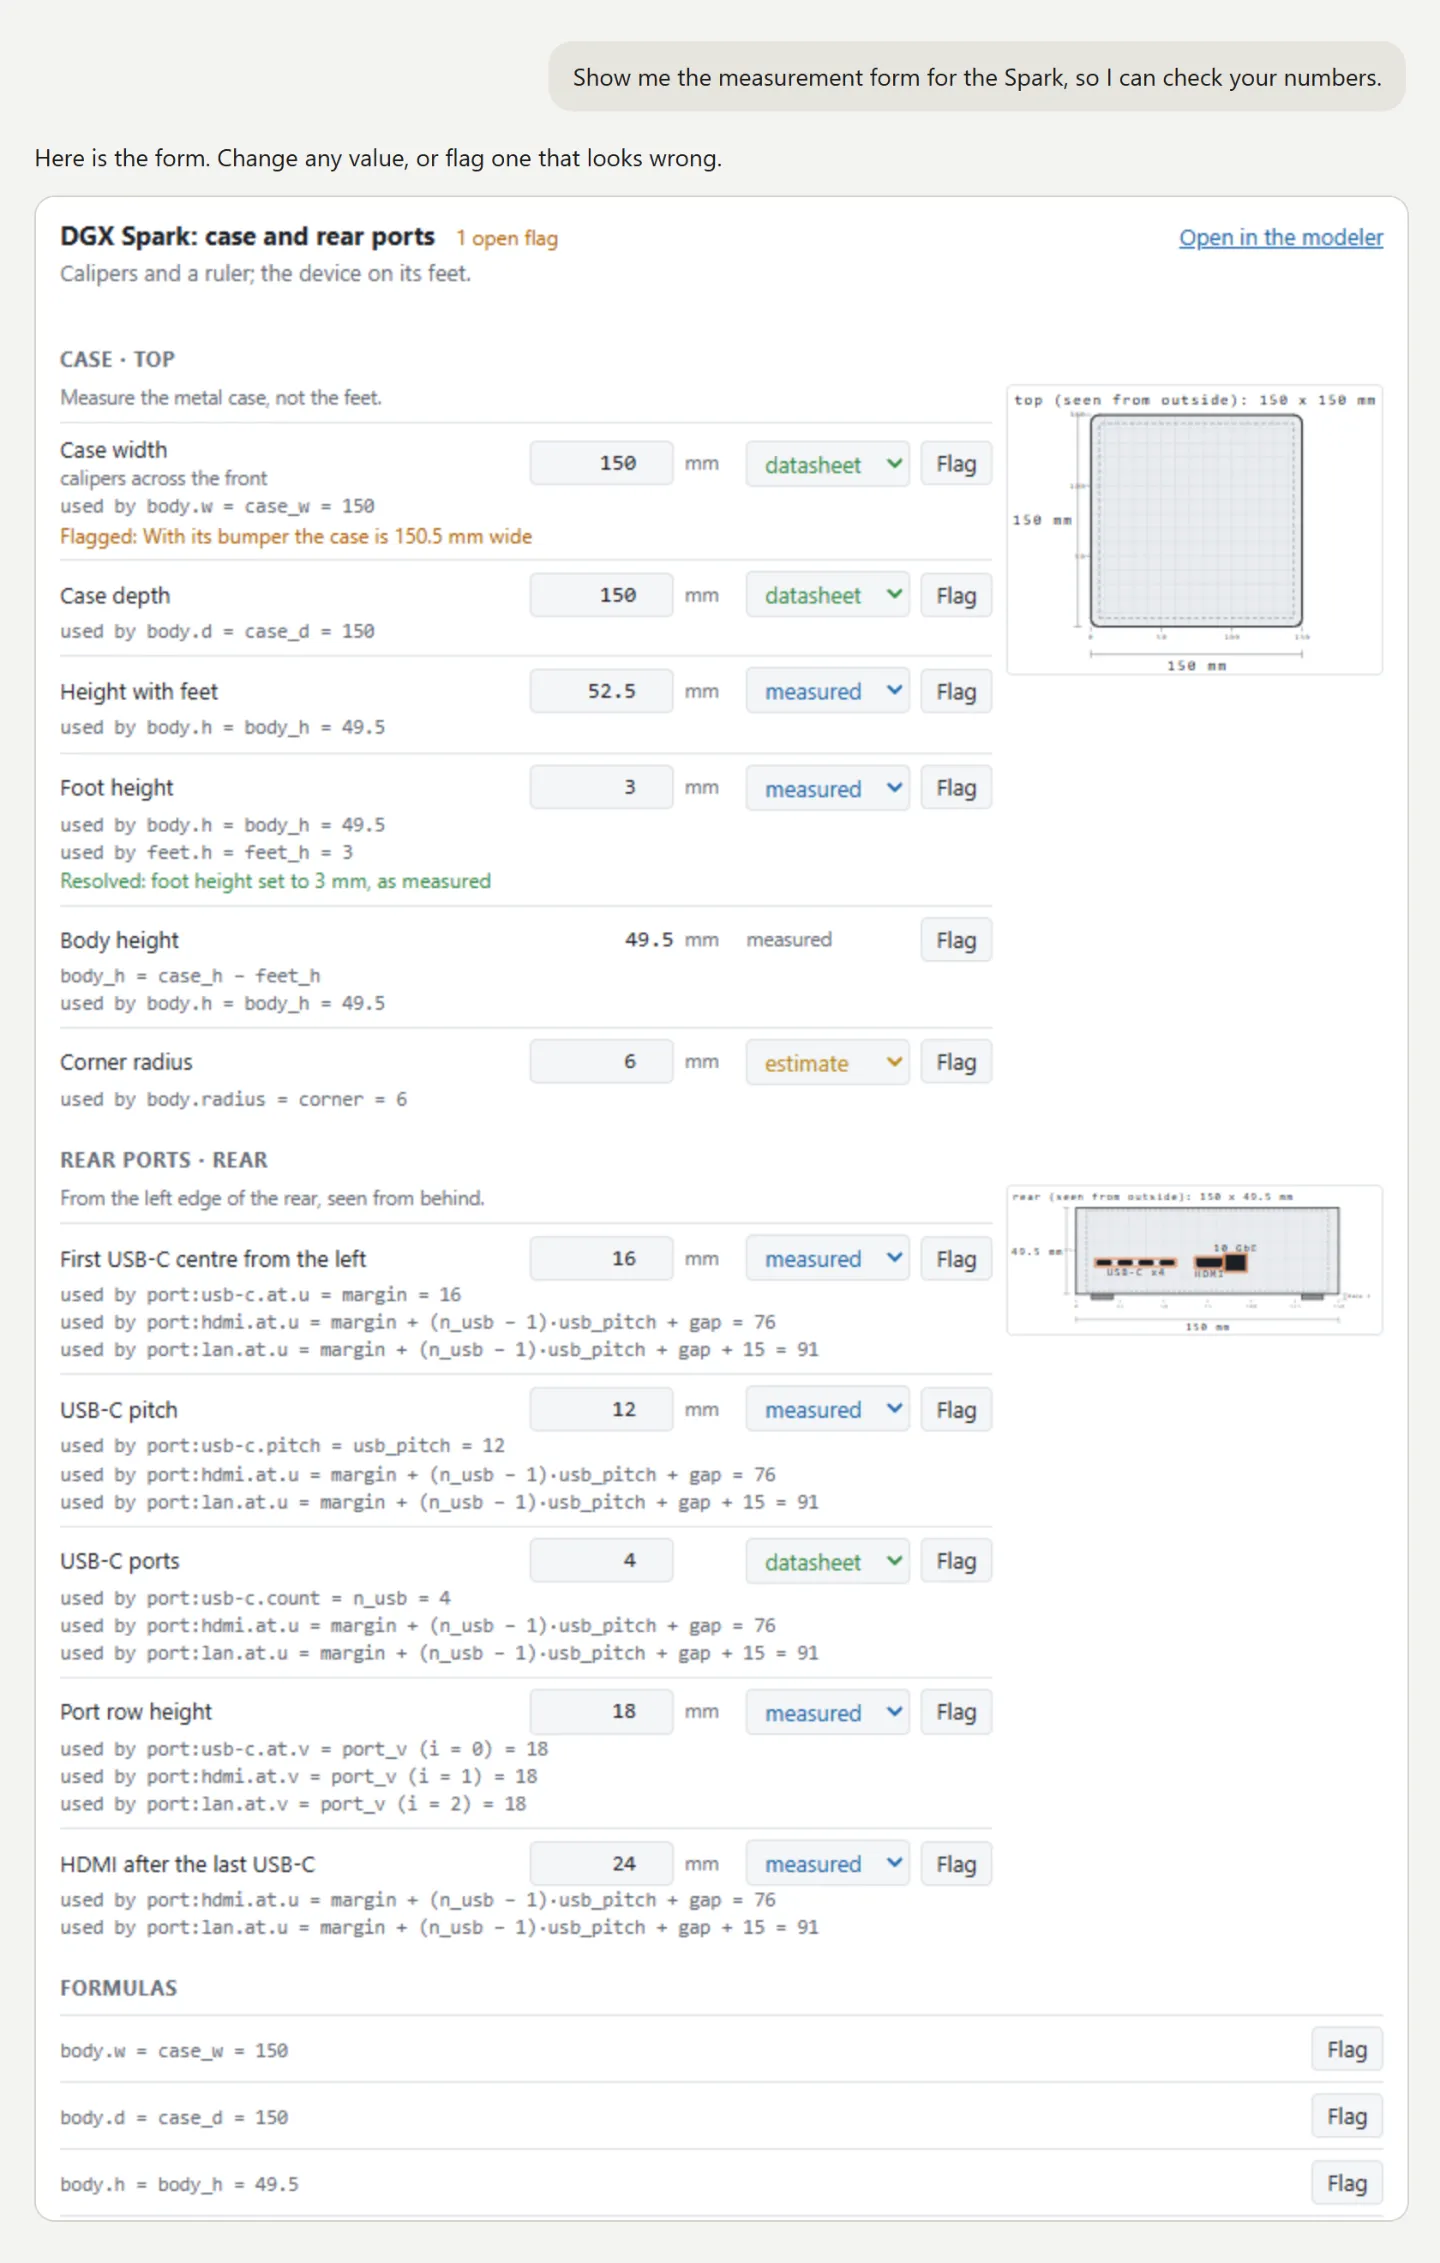1440x2263 pixels.
Task: Select the USB-C ports count field
Action: 601,1560
